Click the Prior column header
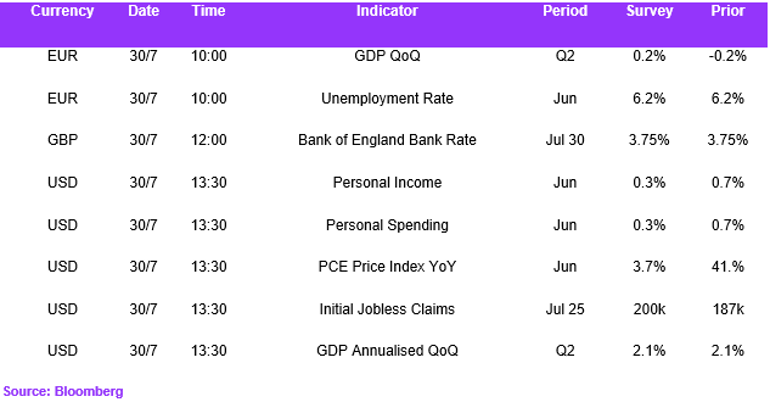This screenshot has height=401, width=770. (x=728, y=11)
